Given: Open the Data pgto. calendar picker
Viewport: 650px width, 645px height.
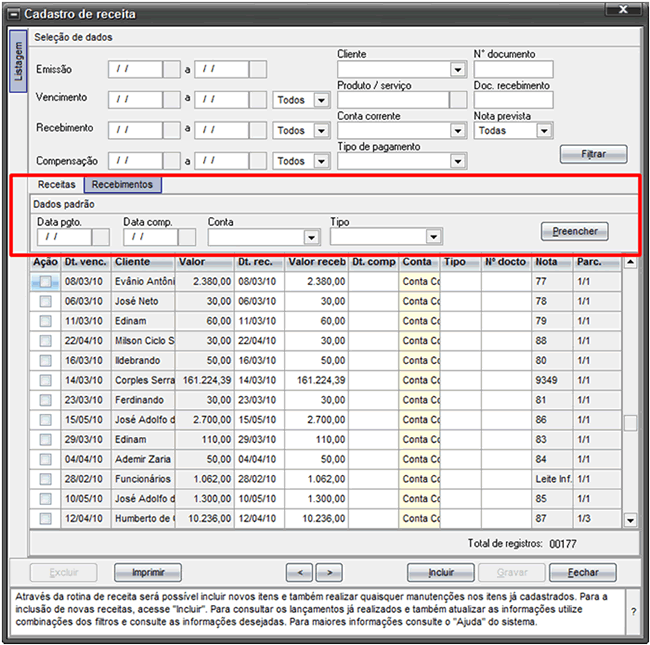Looking at the screenshot, I should click(x=101, y=237).
